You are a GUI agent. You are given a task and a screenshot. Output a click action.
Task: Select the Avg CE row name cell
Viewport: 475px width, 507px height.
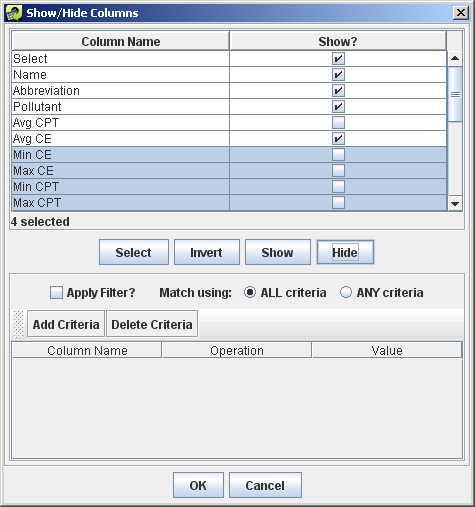121,139
